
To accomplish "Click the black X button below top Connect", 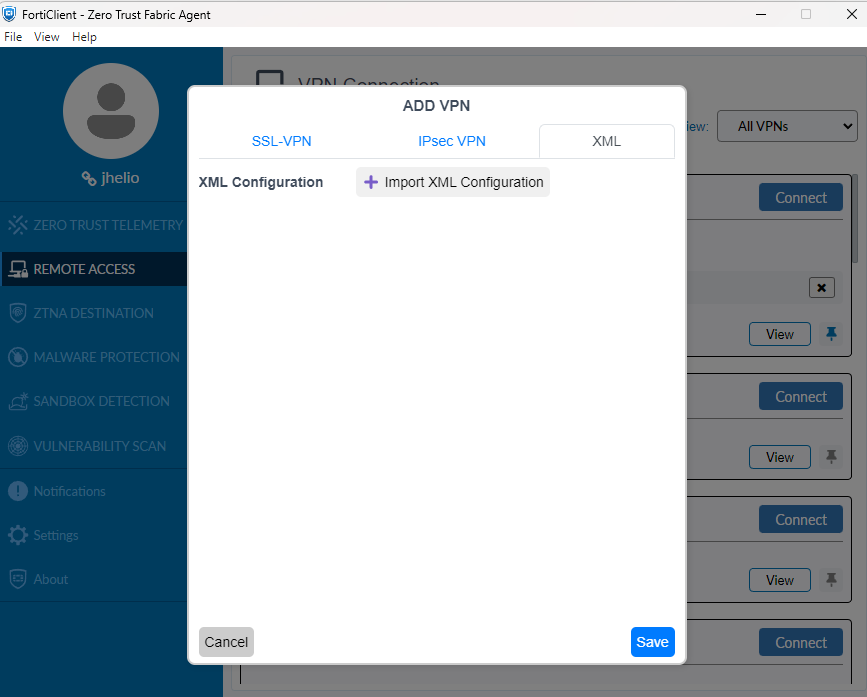I will pos(822,287).
